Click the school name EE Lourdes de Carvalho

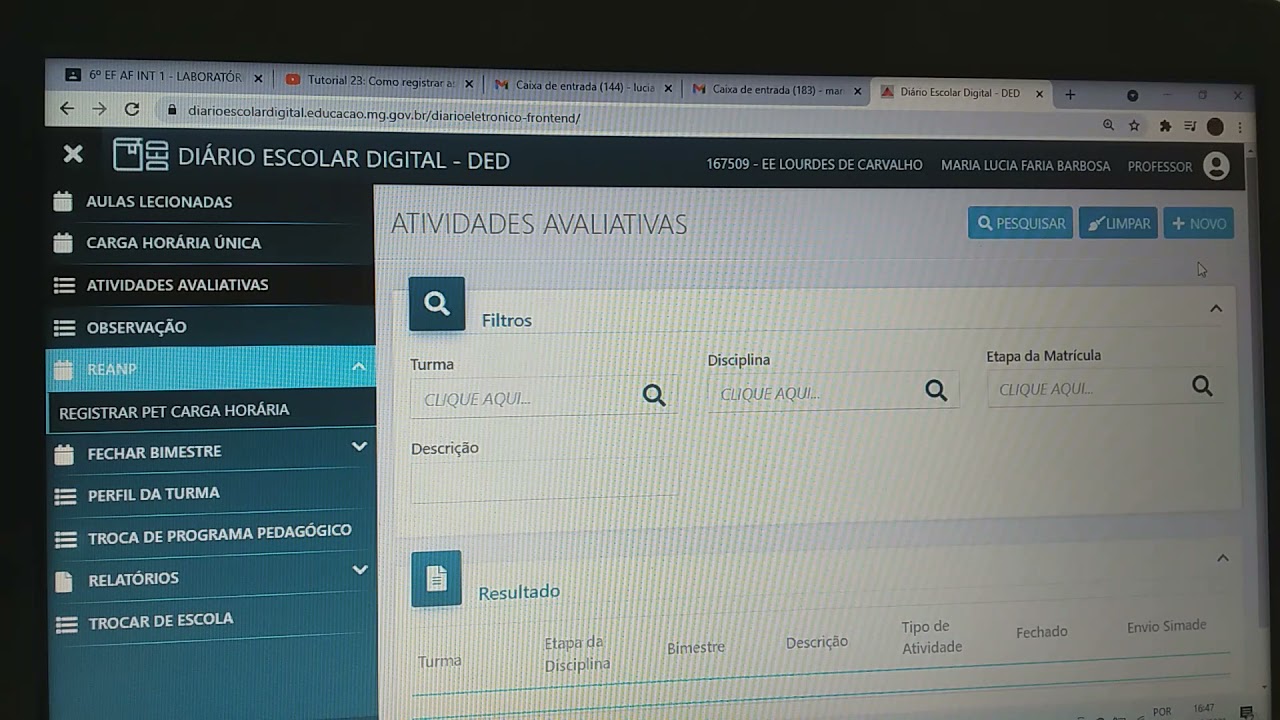click(814, 165)
